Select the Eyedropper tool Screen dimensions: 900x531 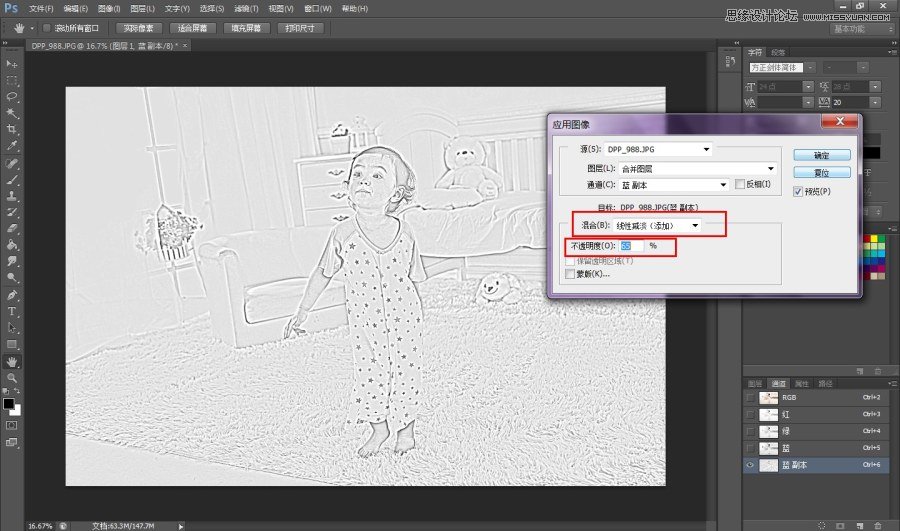pos(11,145)
